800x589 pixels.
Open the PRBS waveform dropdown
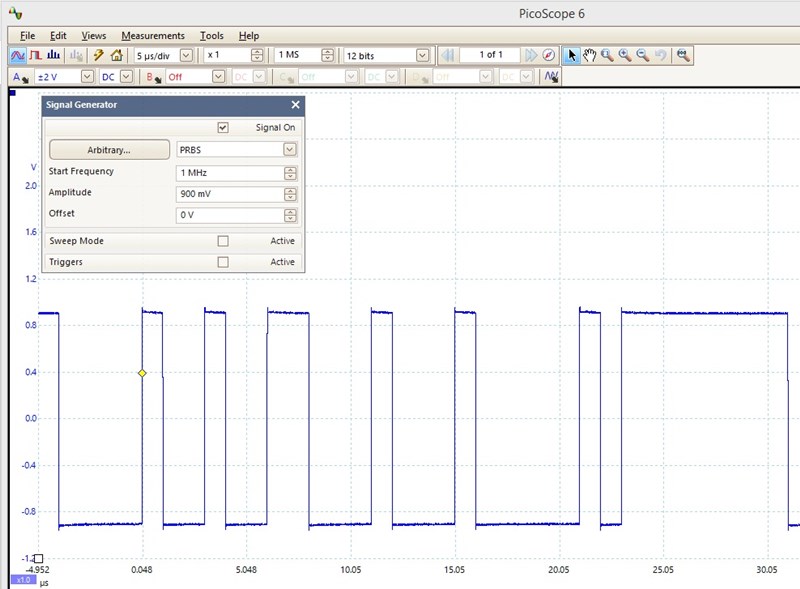(x=290, y=149)
